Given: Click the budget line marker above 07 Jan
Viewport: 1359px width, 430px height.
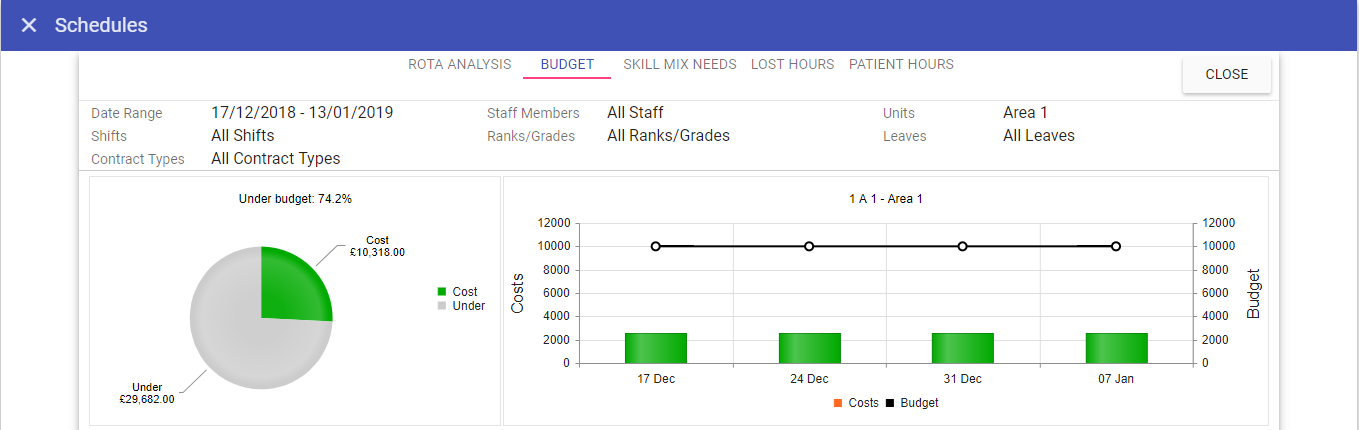Looking at the screenshot, I should point(1116,246).
